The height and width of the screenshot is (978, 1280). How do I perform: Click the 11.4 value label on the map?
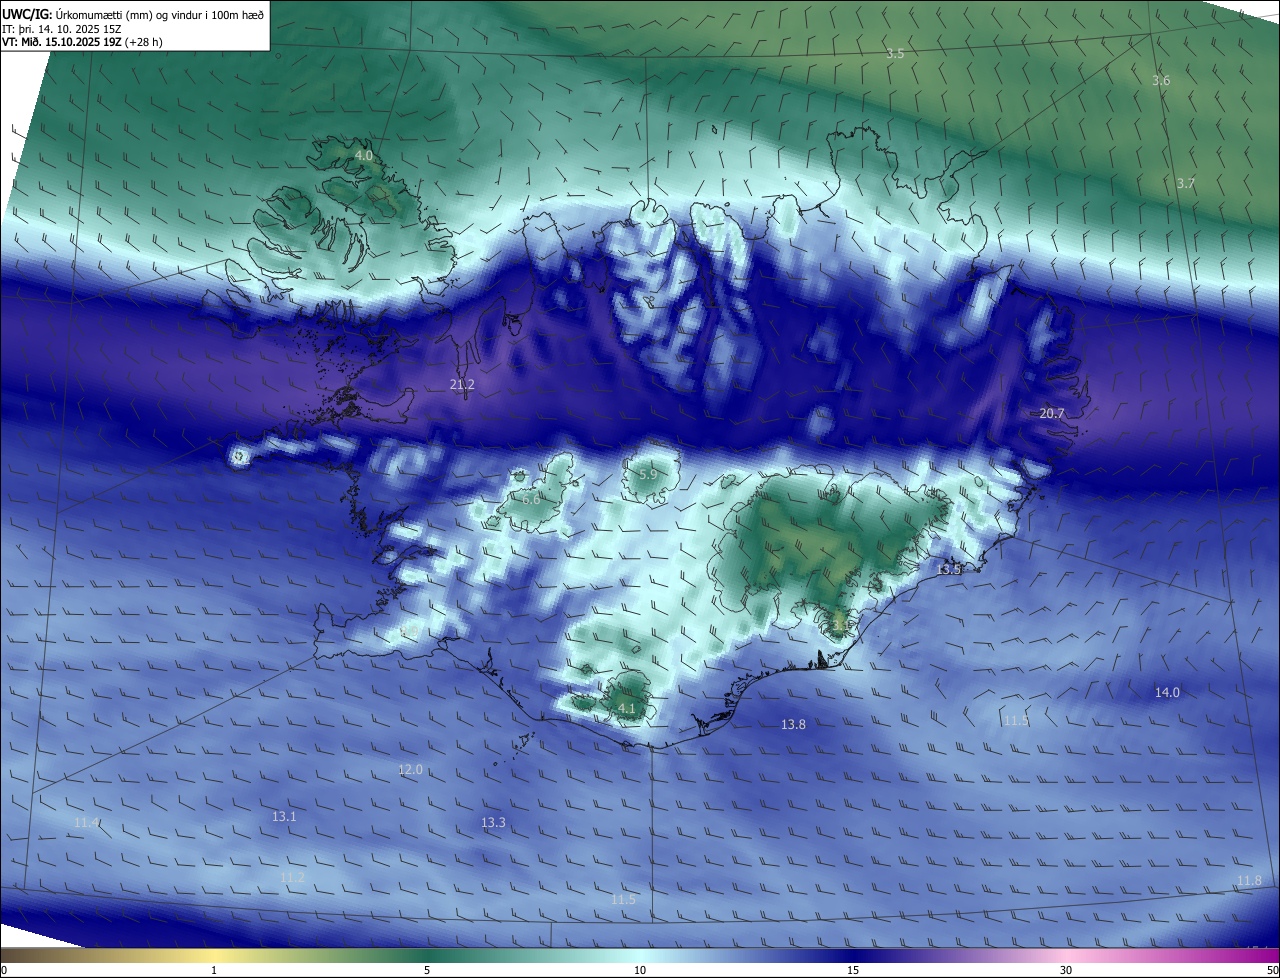[87, 822]
